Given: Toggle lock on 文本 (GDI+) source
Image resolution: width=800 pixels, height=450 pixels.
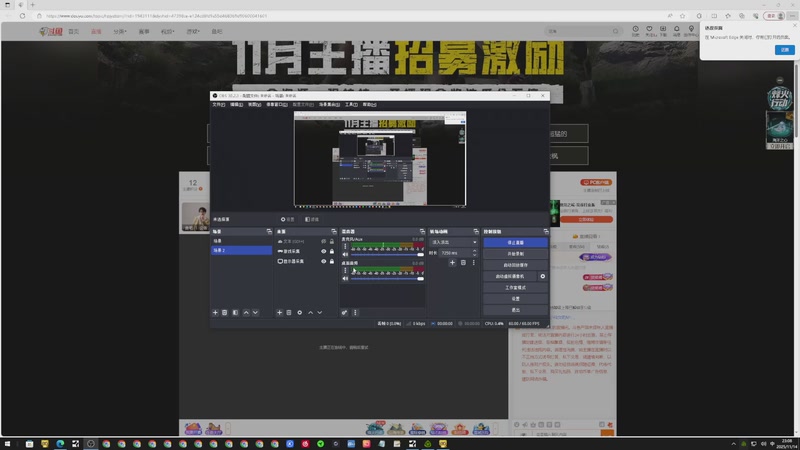Looking at the screenshot, I should pyautogui.click(x=332, y=241).
